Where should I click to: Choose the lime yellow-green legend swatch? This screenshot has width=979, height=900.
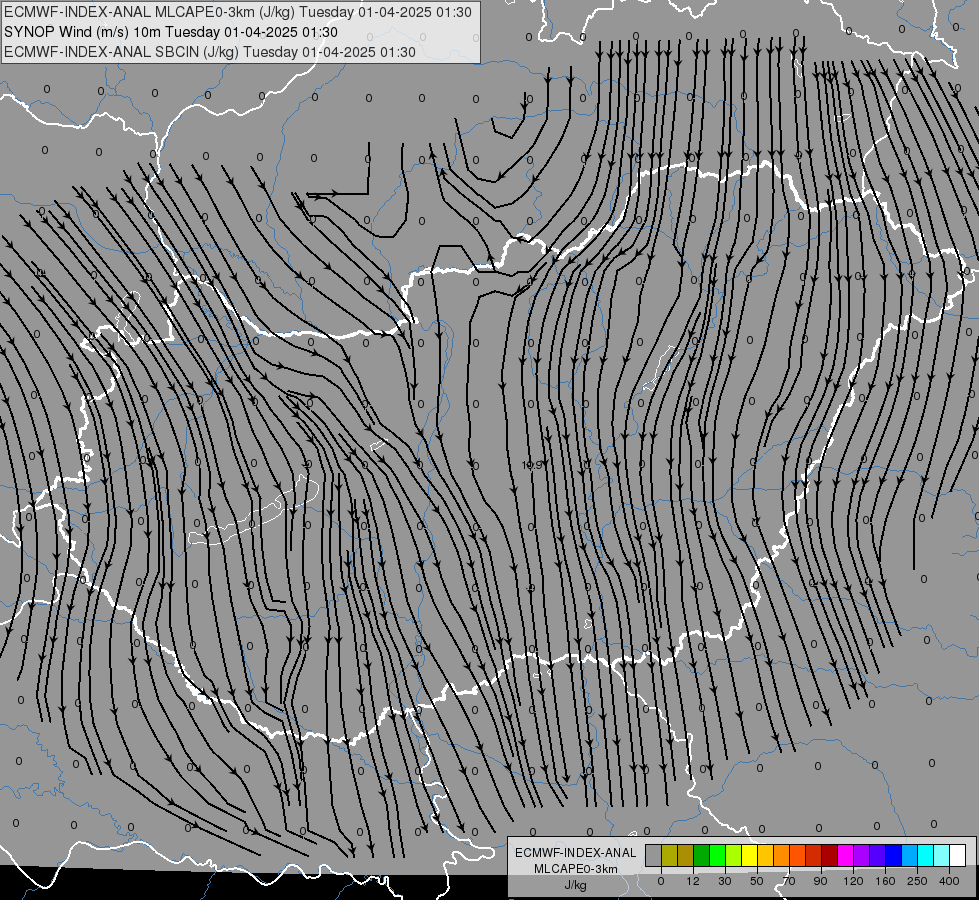point(733,855)
